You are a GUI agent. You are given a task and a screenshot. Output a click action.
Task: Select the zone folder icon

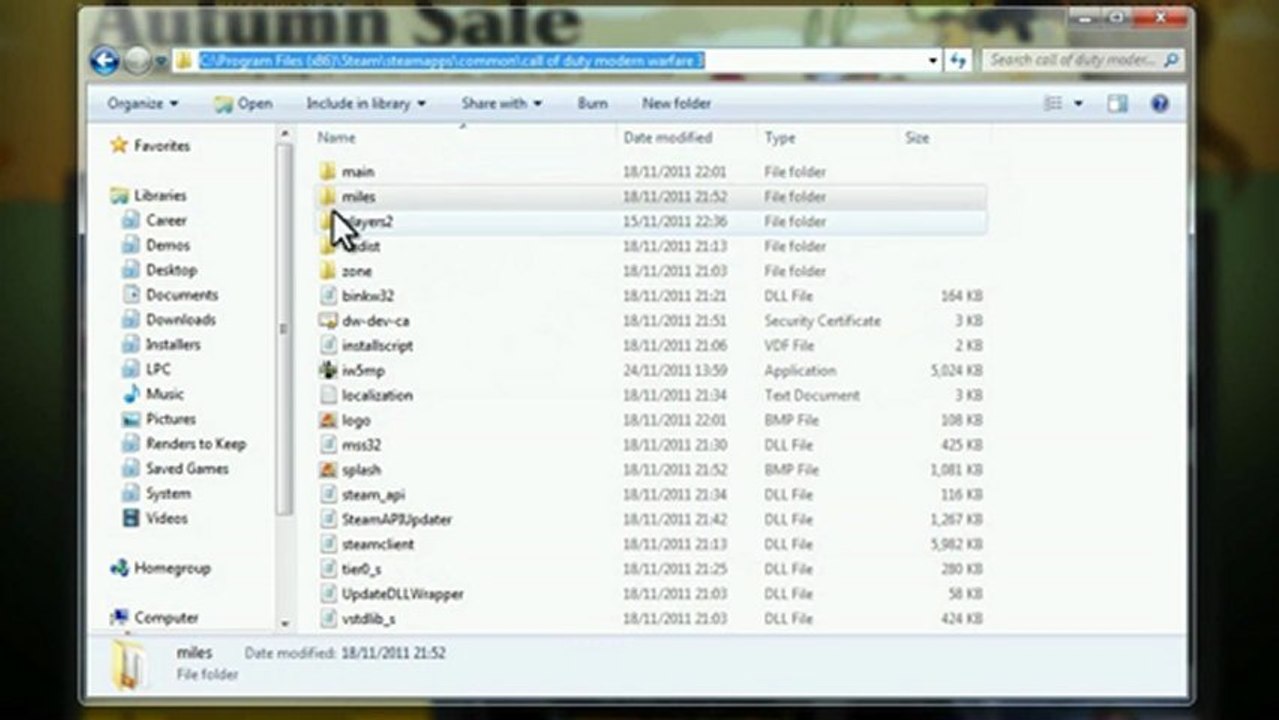[328, 271]
